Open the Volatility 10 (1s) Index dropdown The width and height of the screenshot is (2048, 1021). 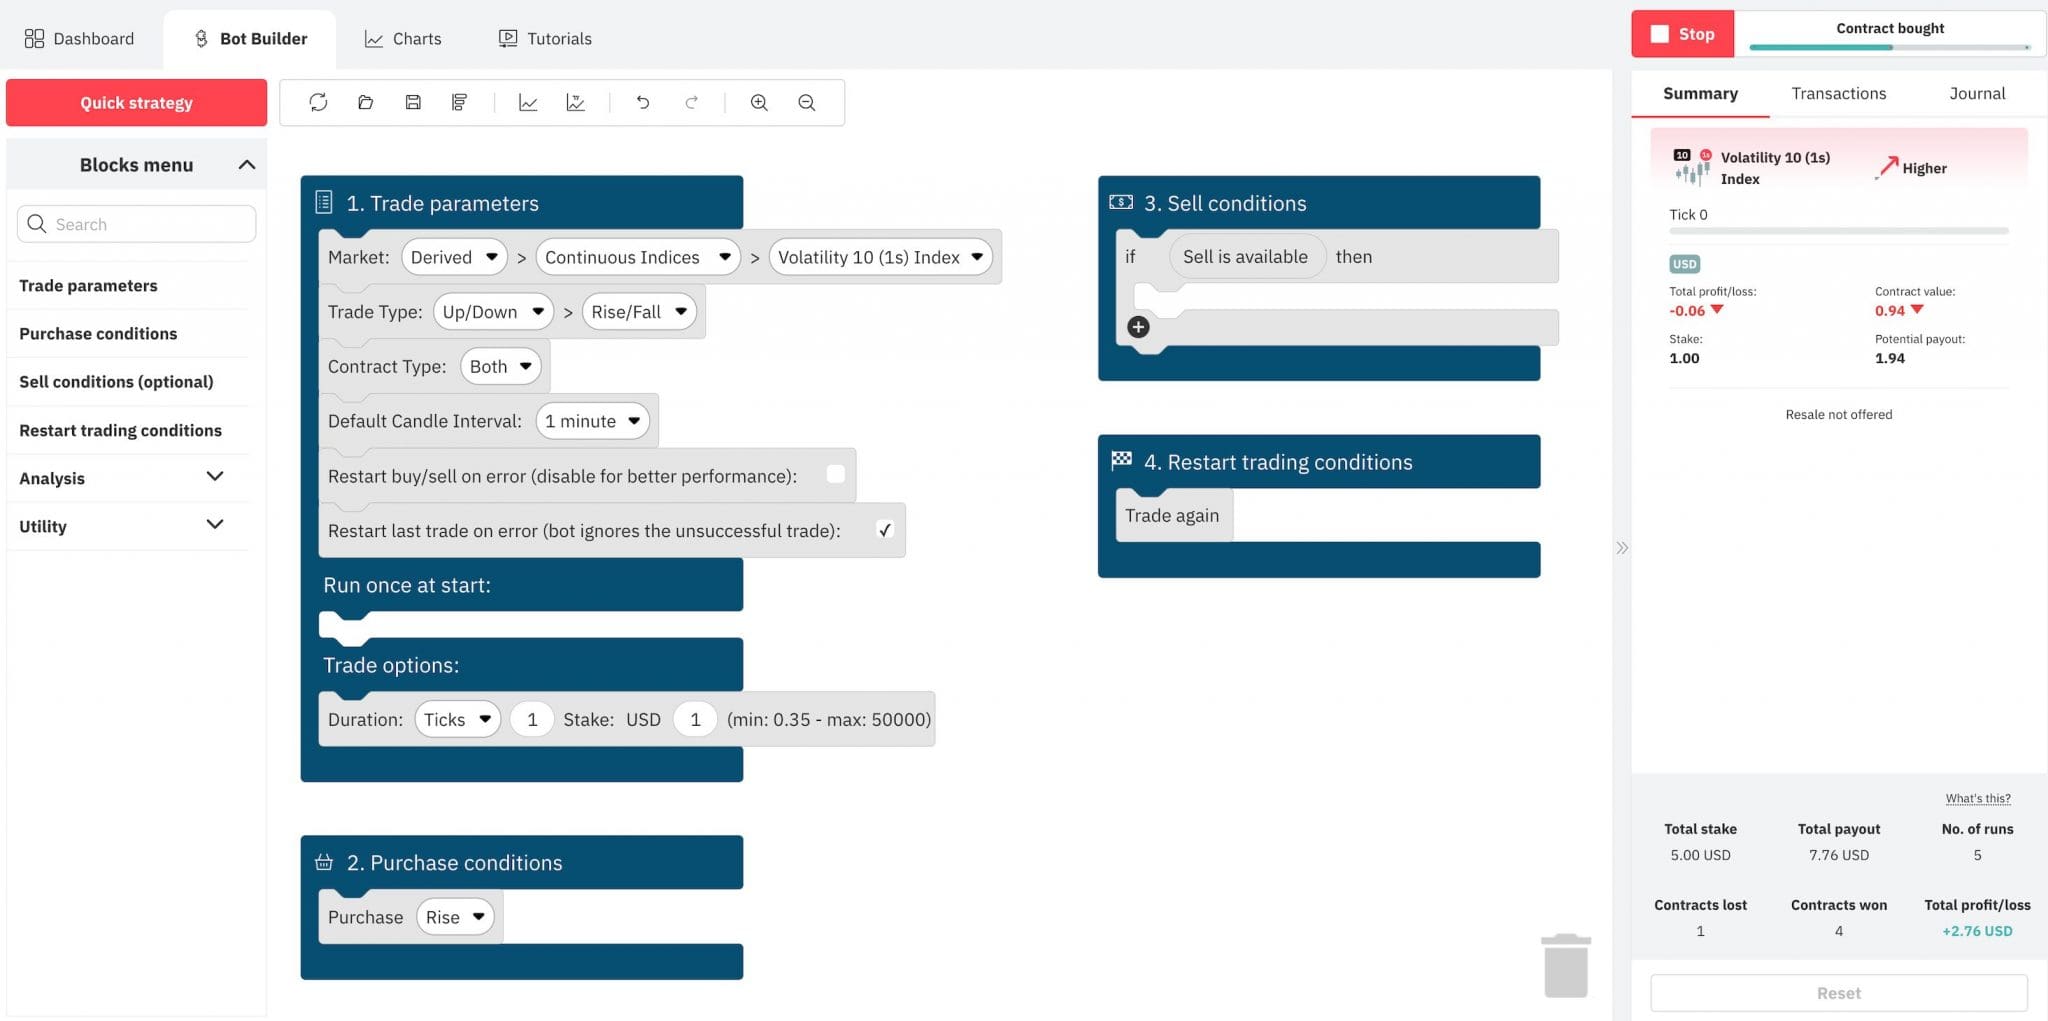click(x=880, y=257)
